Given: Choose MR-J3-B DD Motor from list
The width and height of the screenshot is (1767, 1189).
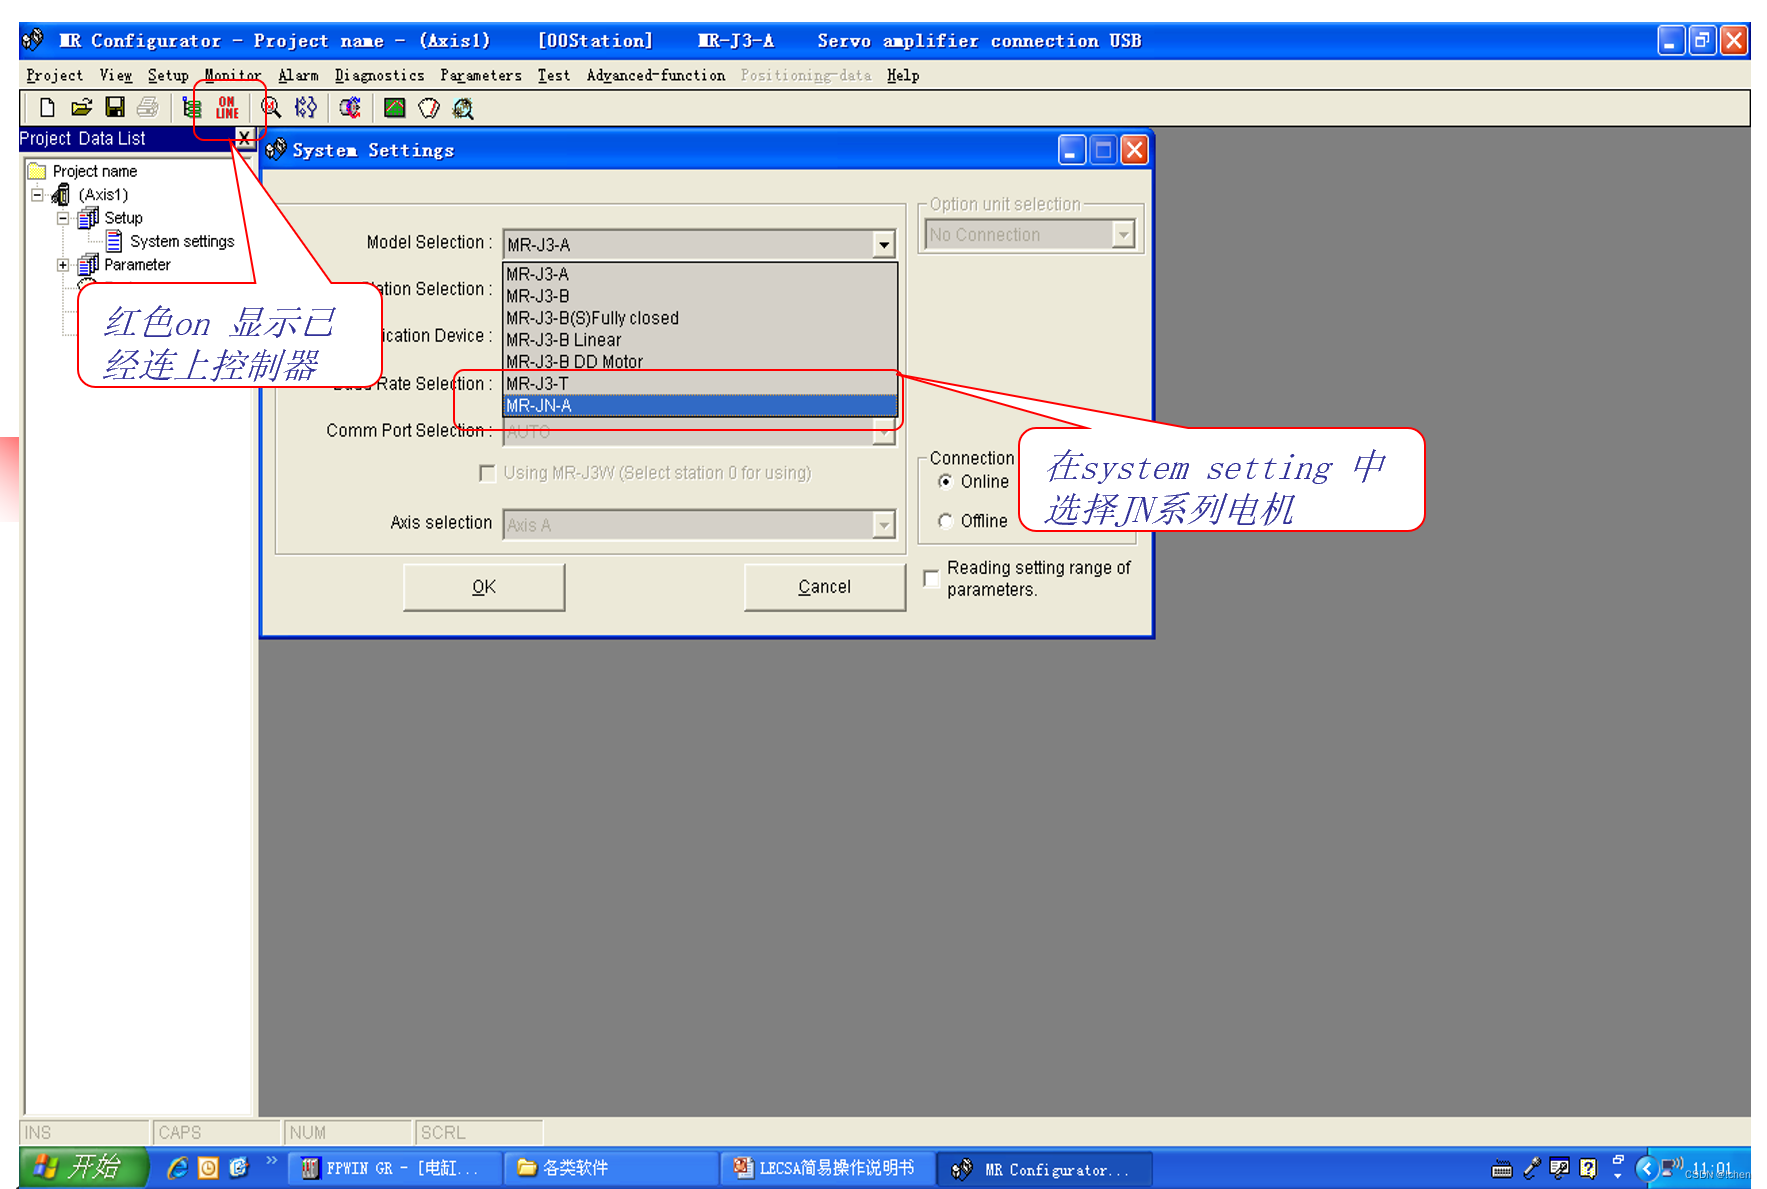Looking at the screenshot, I should pyautogui.click(x=699, y=361).
